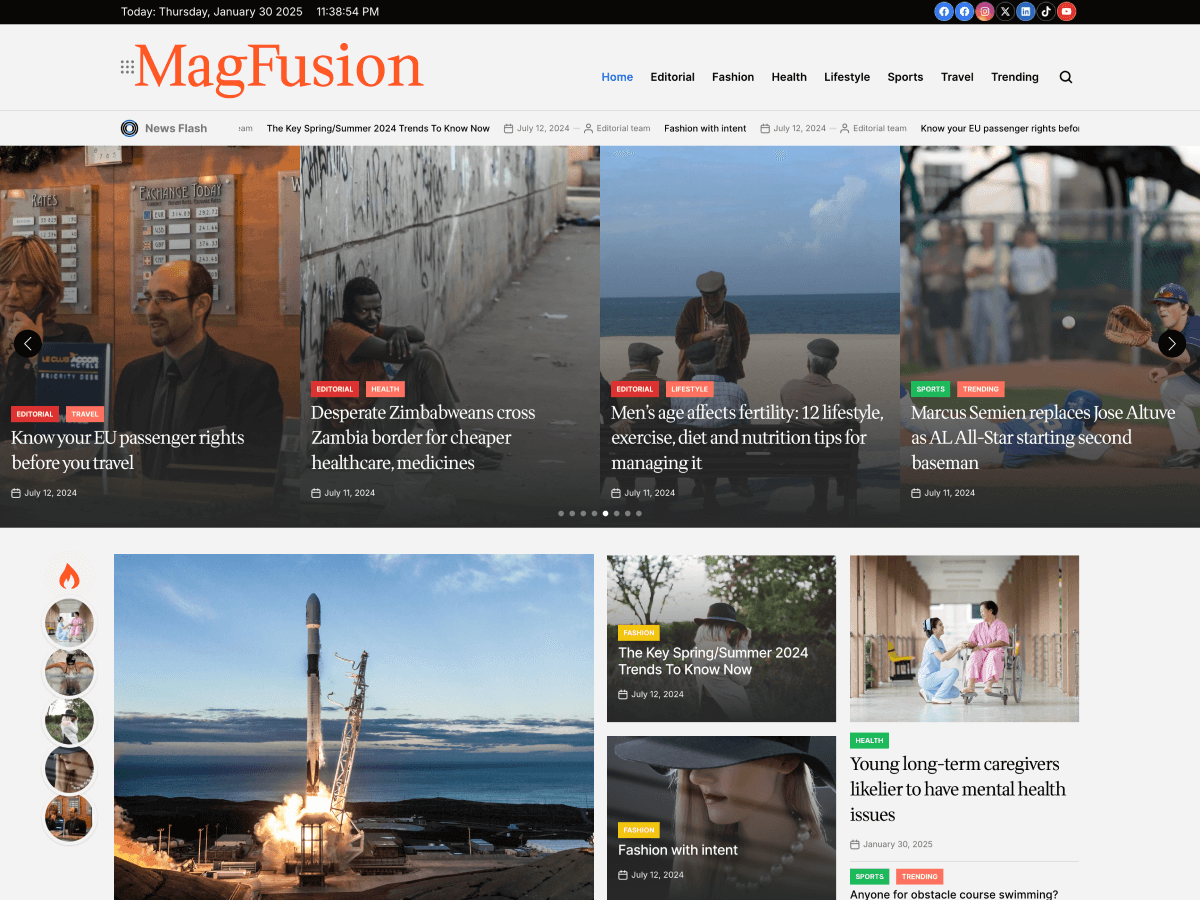Open the Instagram icon in the header
This screenshot has width=1200, height=900.
(985, 11)
